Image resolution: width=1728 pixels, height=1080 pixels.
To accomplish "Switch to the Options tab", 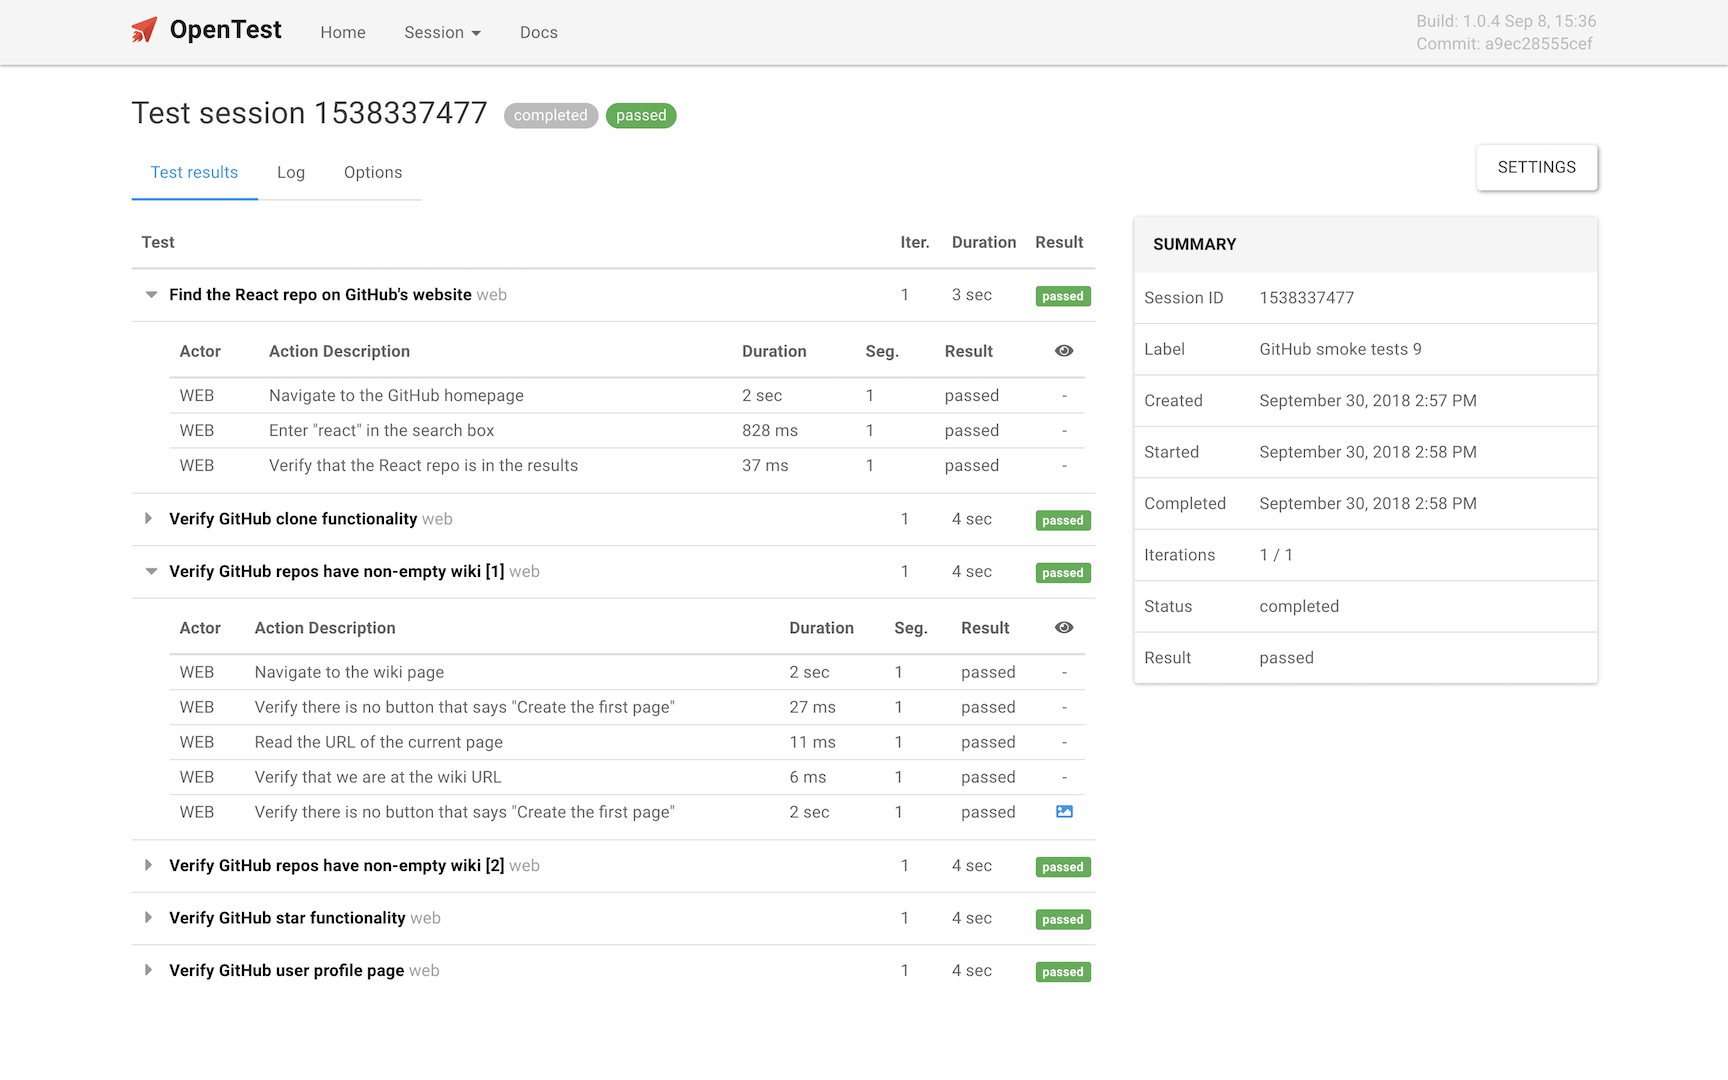I will (x=373, y=172).
